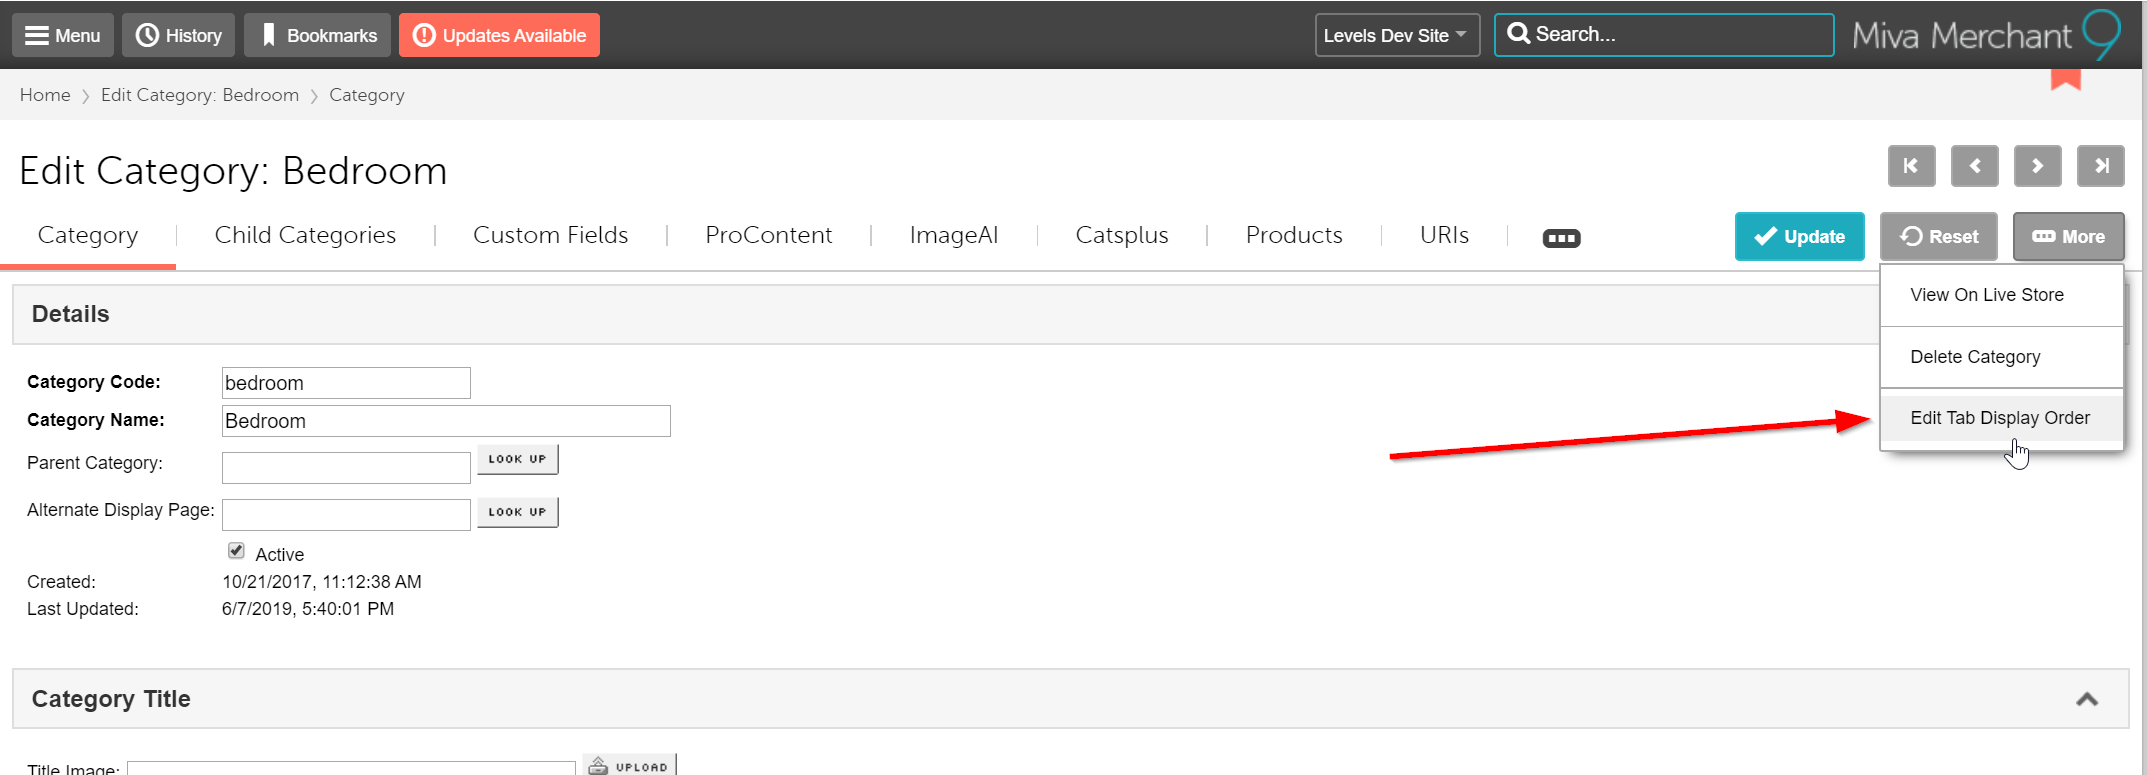Switch to Child Categories tab
This screenshot has height=775, width=2147.
tap(305, 235)
